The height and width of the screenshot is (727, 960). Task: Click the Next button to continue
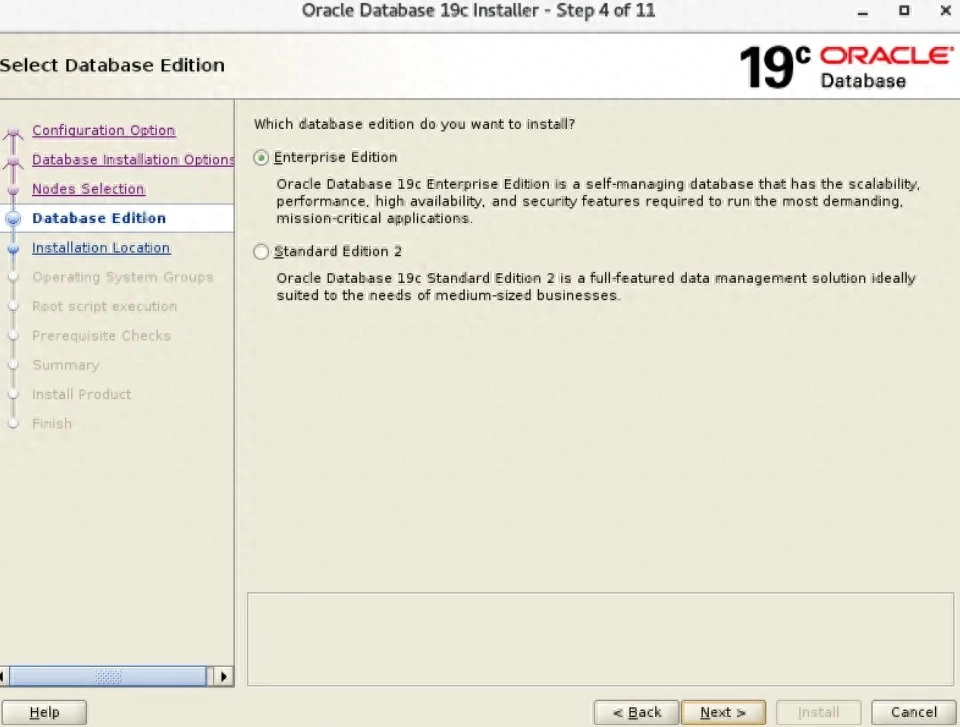(723, 712)
